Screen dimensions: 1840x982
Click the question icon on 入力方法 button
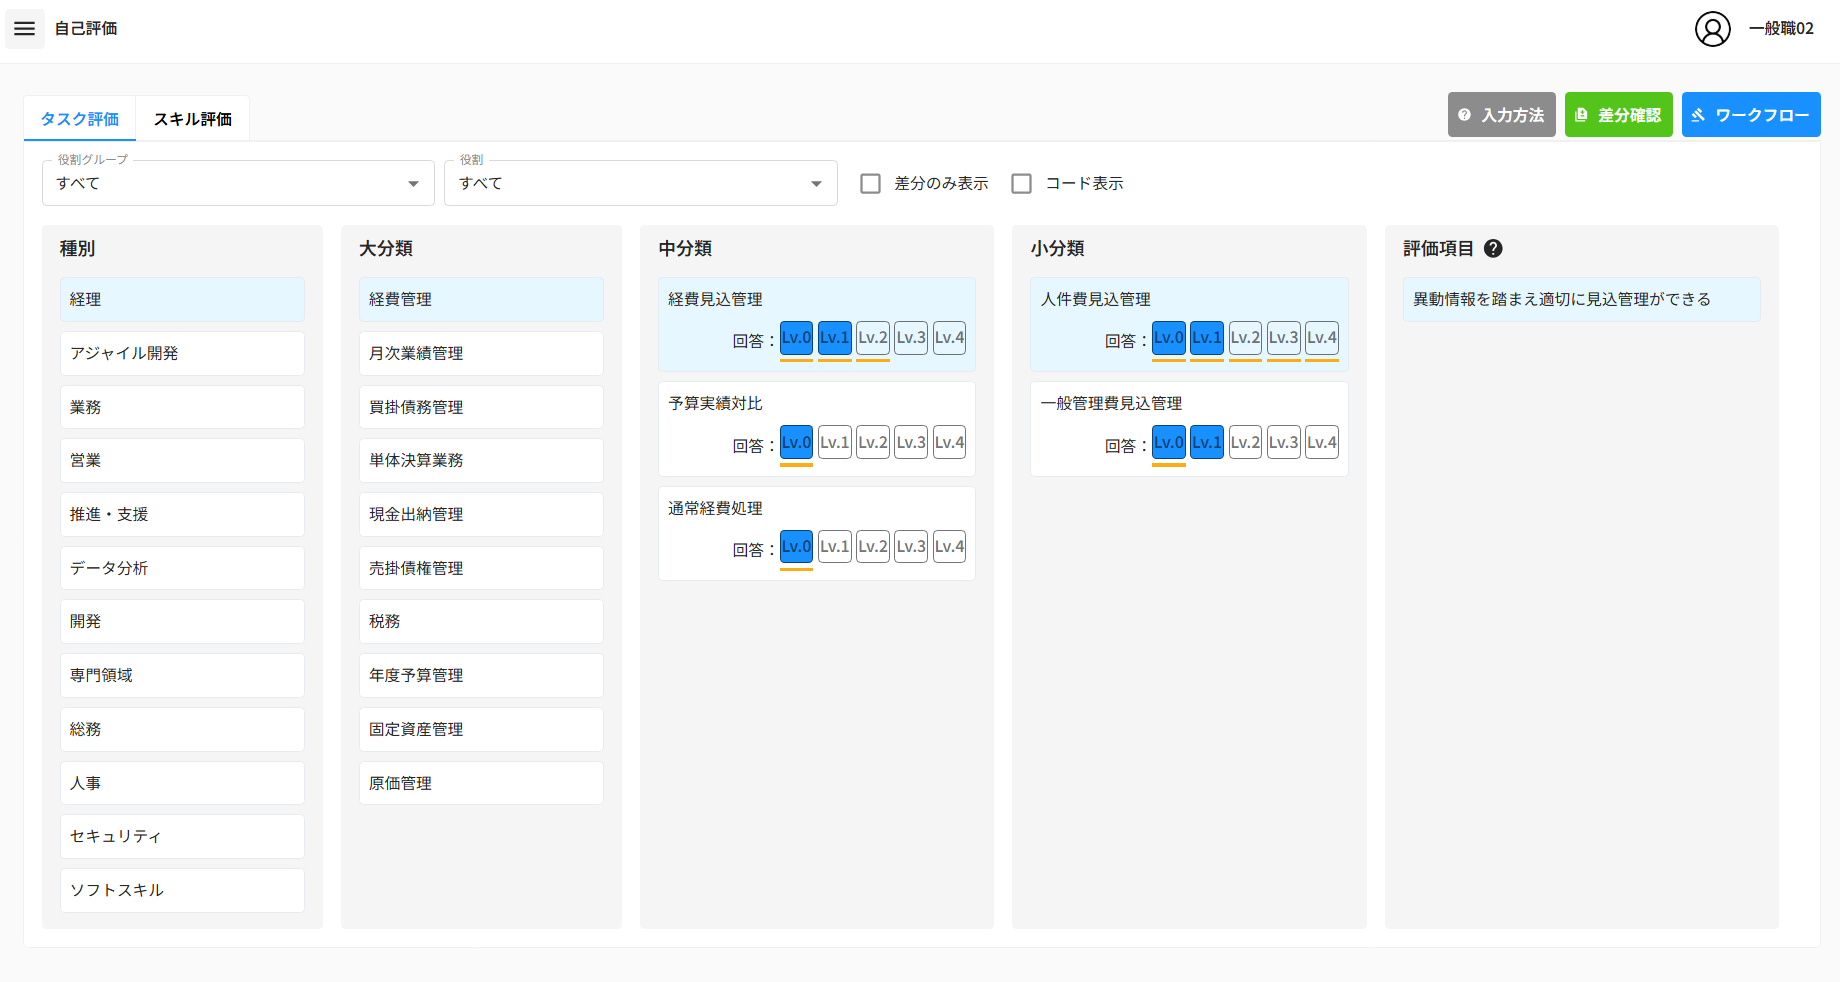click(1465, 115)
